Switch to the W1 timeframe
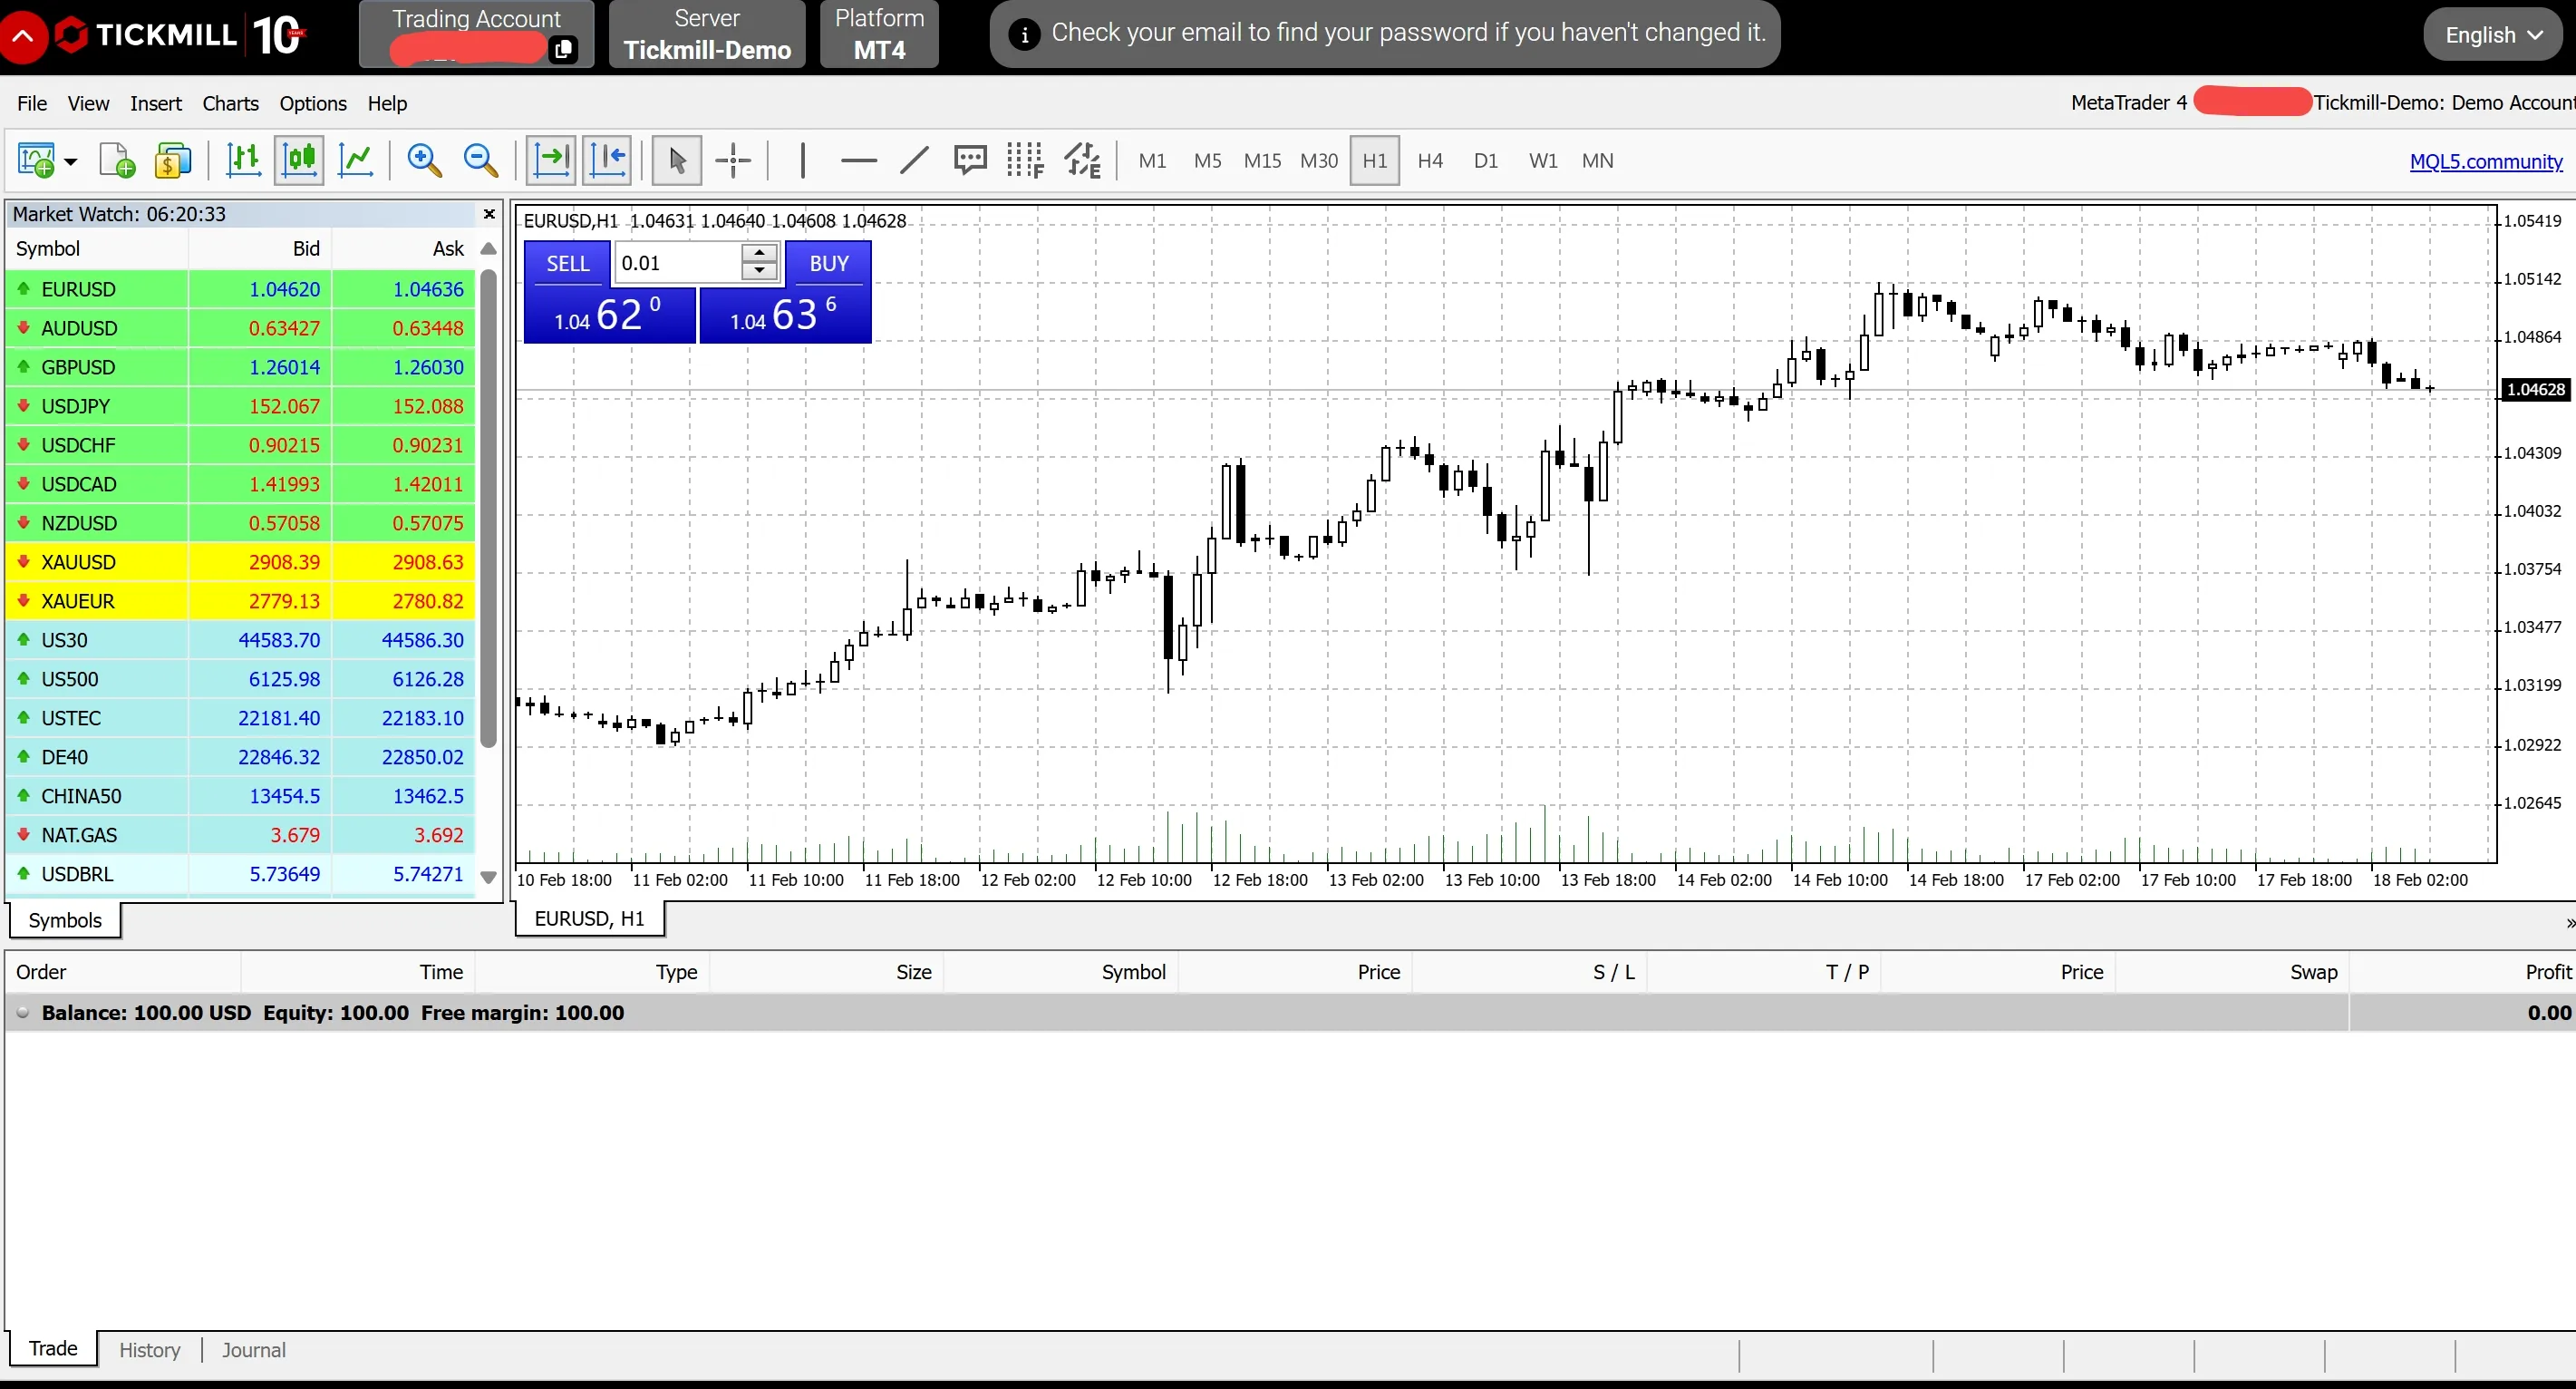2576x1389 pixels. point(1542,161)
